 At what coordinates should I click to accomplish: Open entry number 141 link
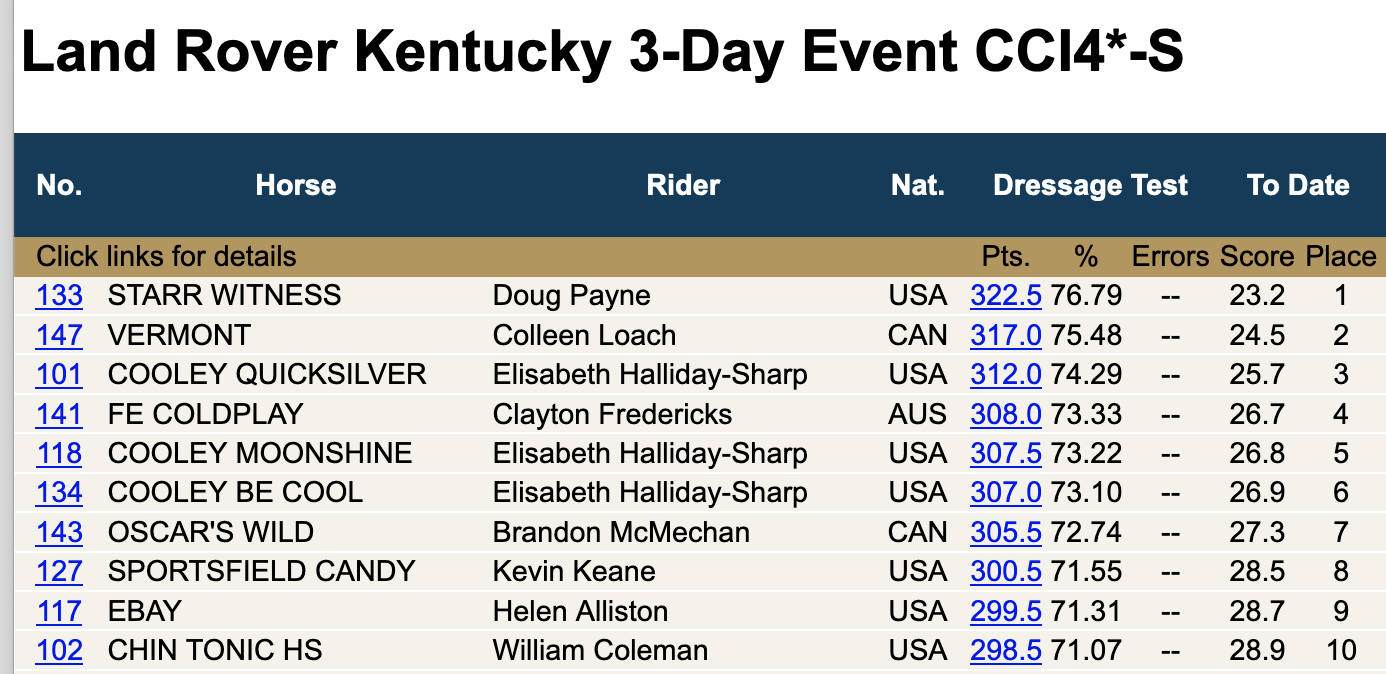(59, 414)
